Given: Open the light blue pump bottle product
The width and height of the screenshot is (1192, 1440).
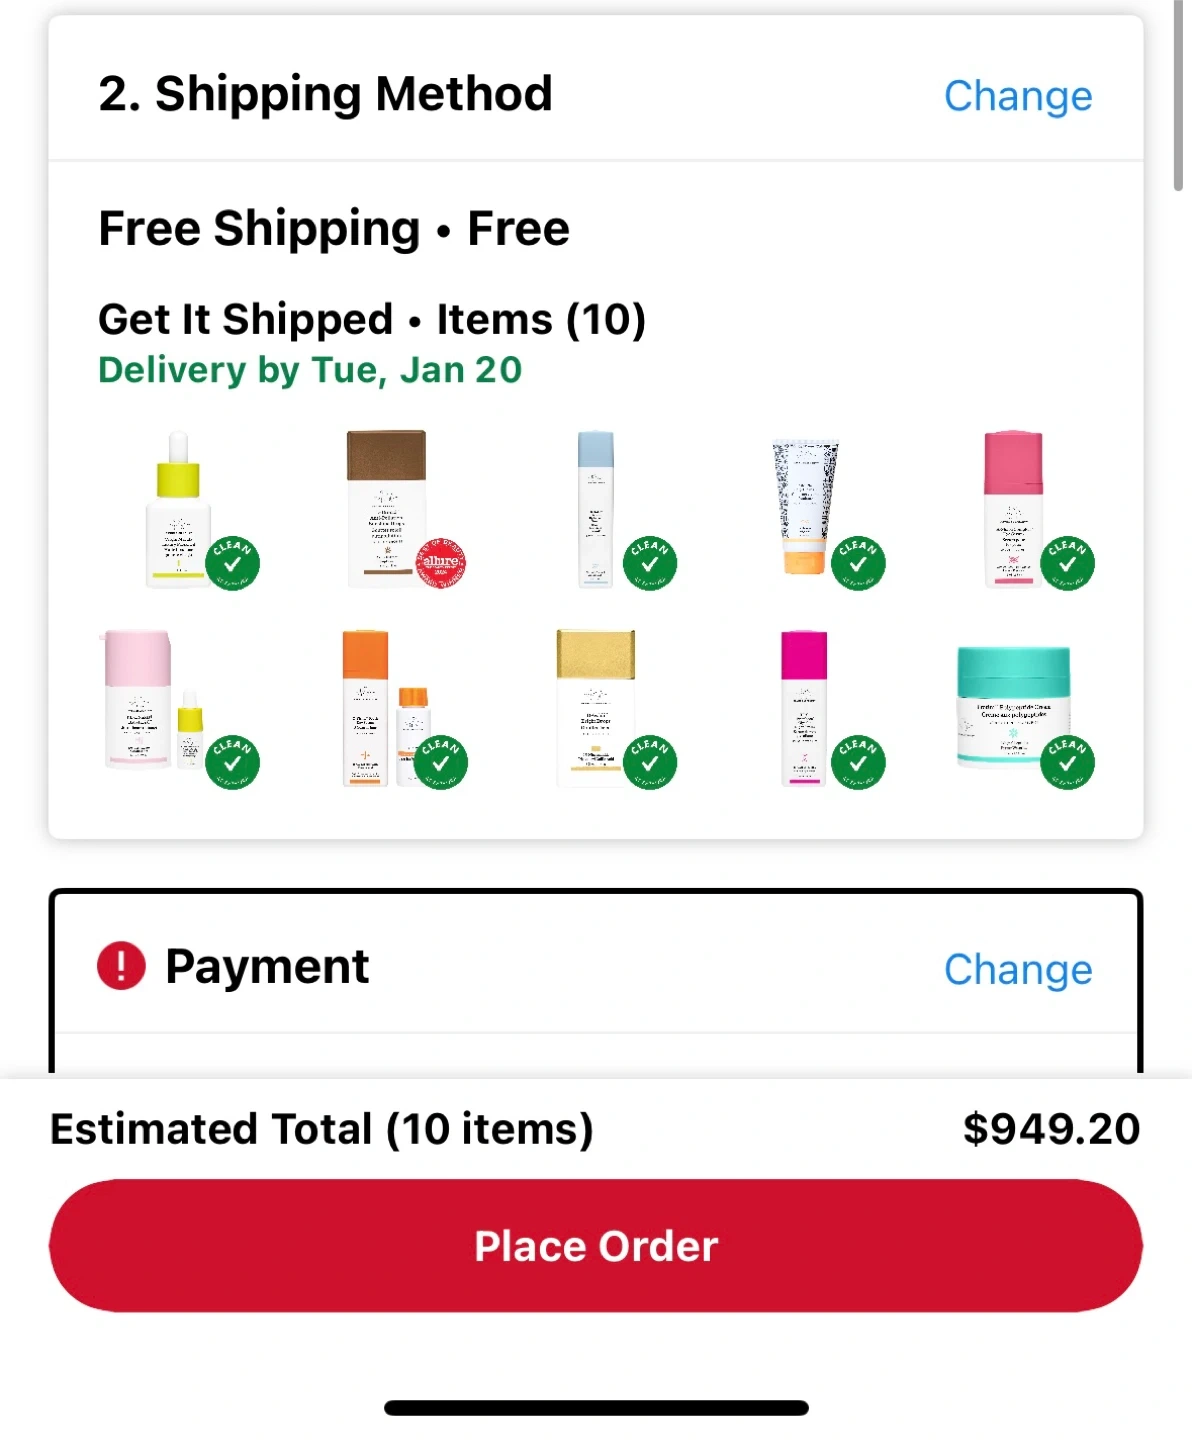Looking at the screenshot, I should (596, 509).
